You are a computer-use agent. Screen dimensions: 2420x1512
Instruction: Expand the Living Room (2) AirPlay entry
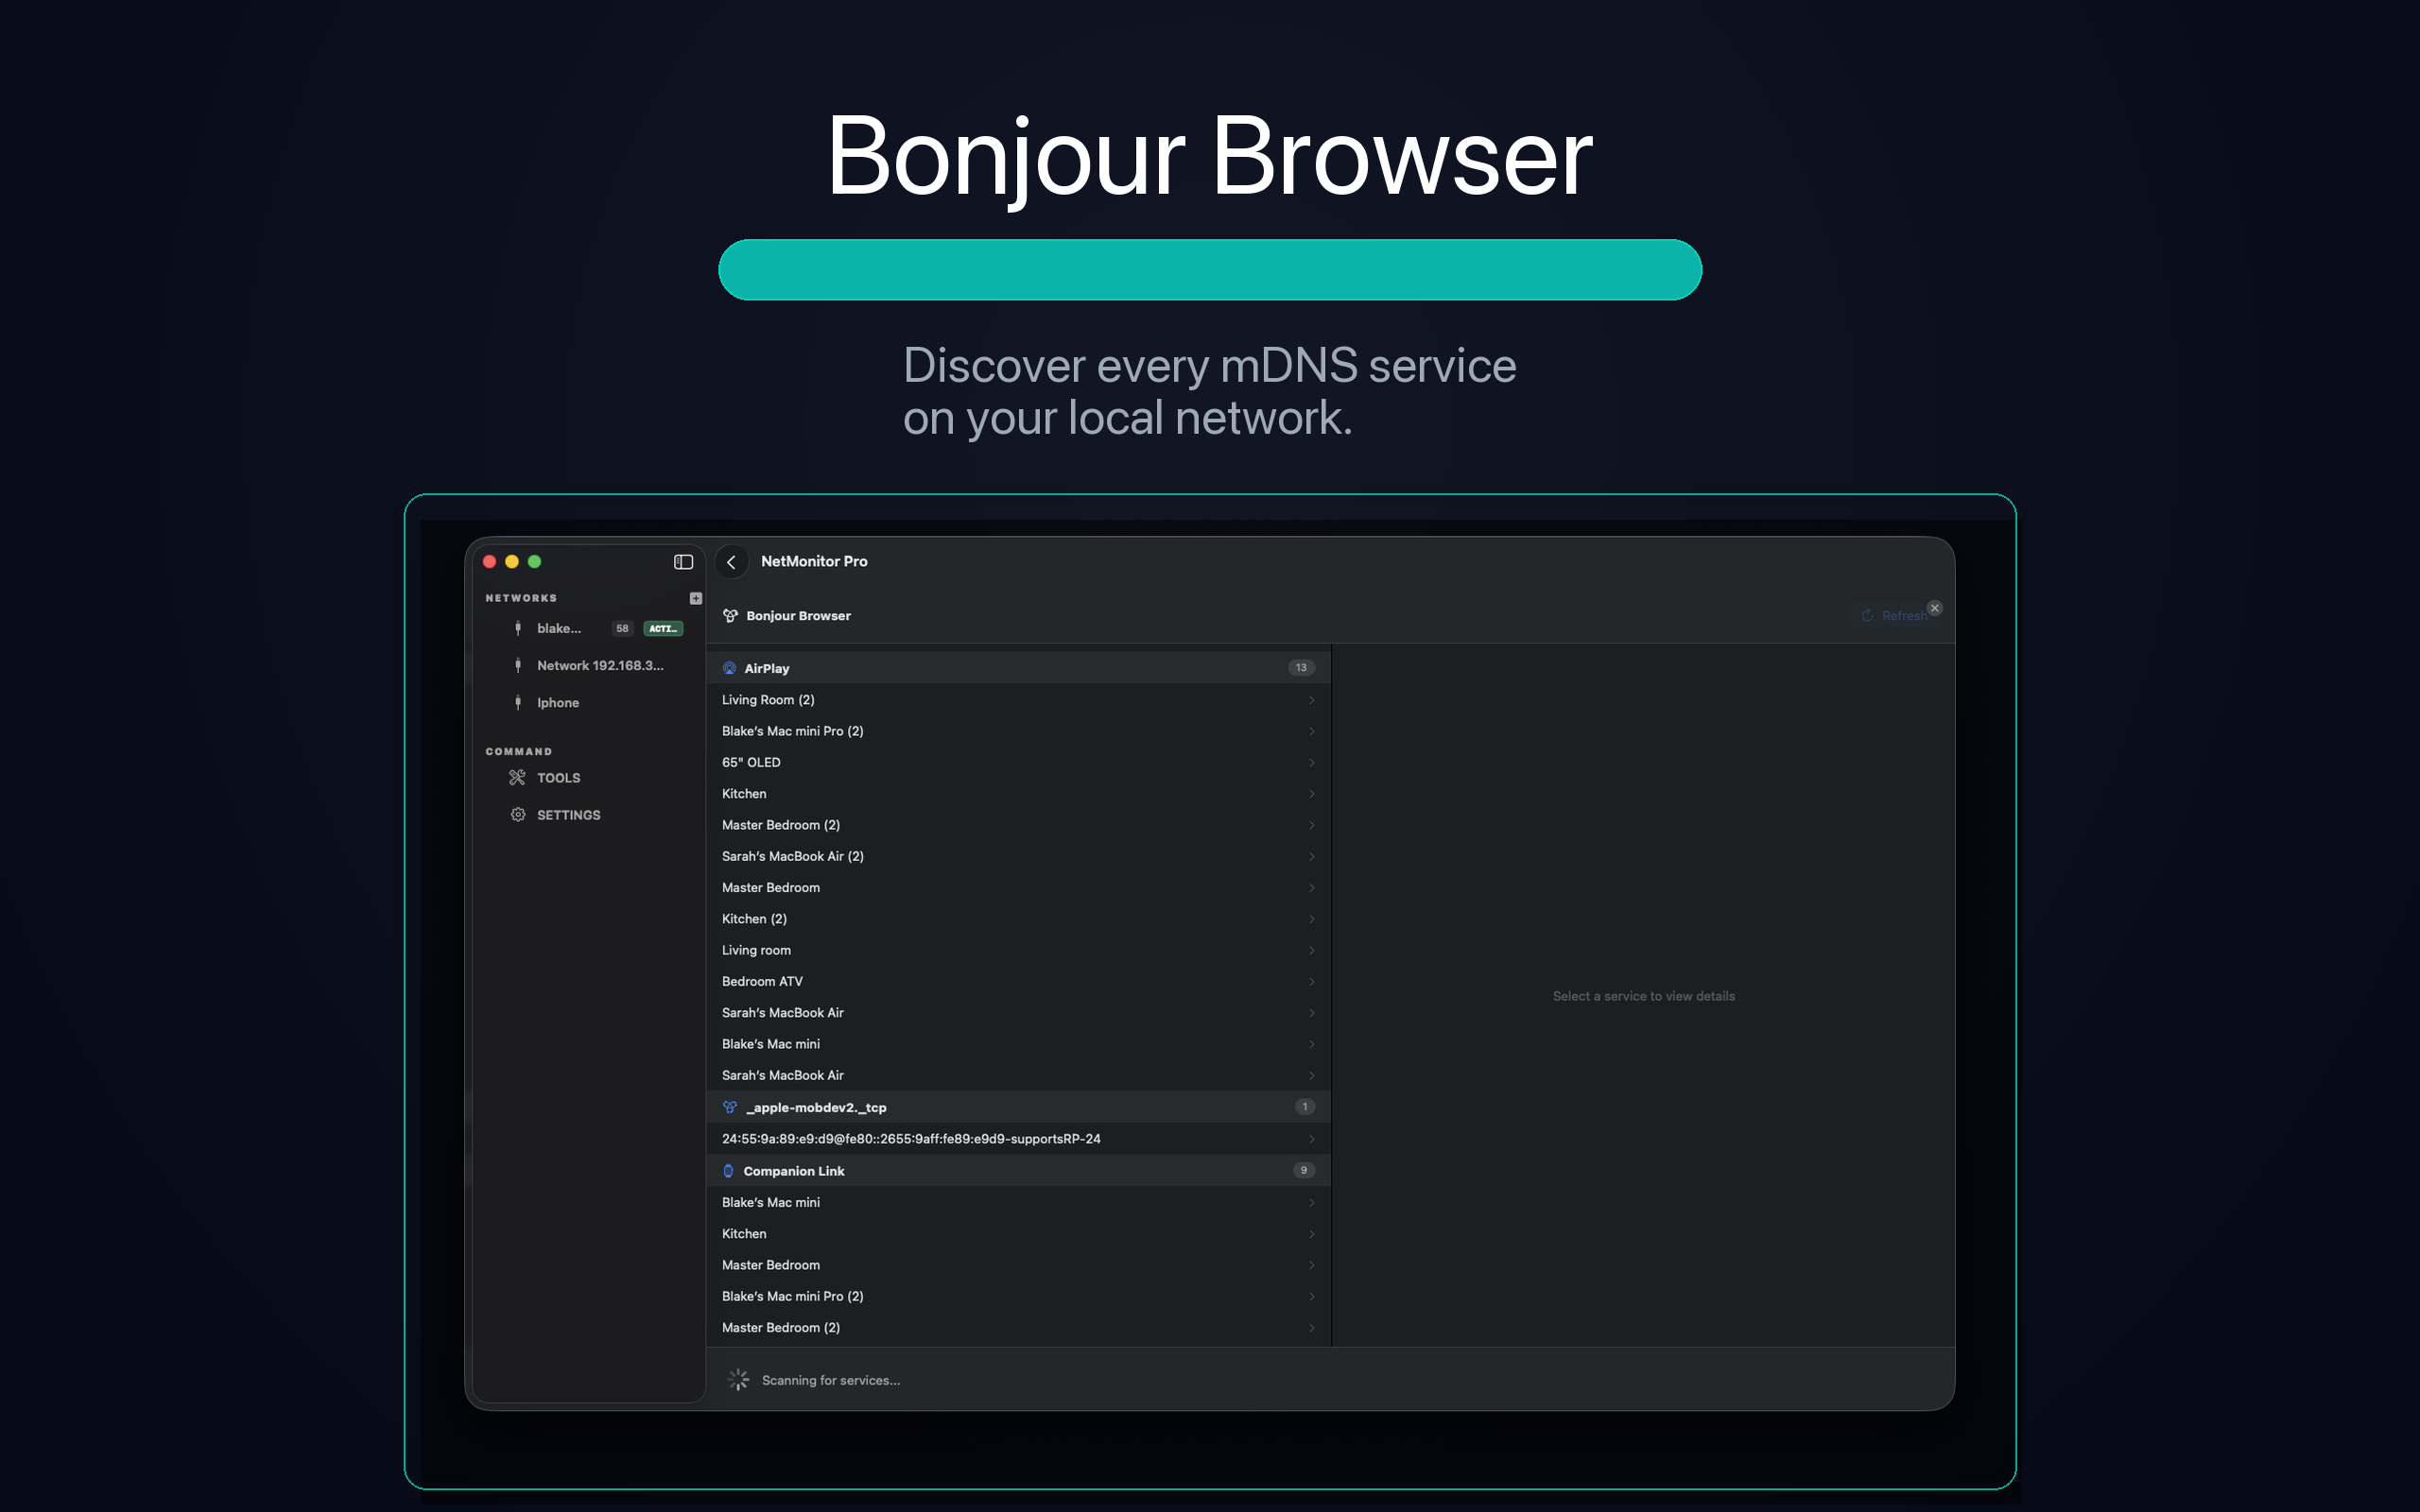(x=1313, y=700)
